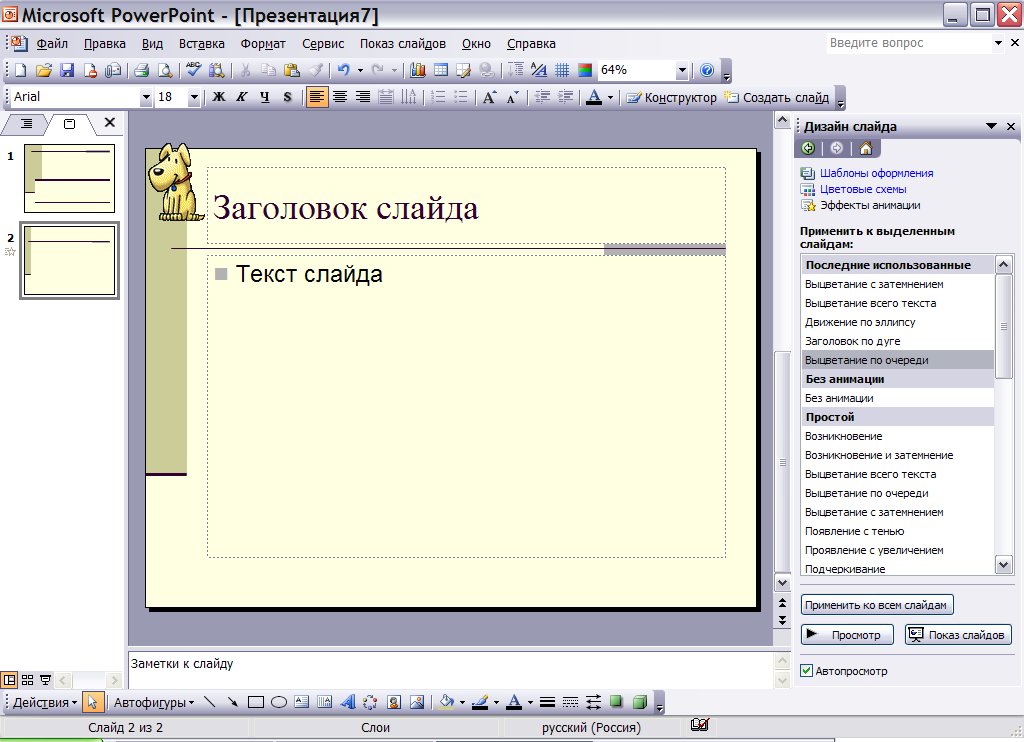Click the 3-D style cube icon

pos(640,702)
